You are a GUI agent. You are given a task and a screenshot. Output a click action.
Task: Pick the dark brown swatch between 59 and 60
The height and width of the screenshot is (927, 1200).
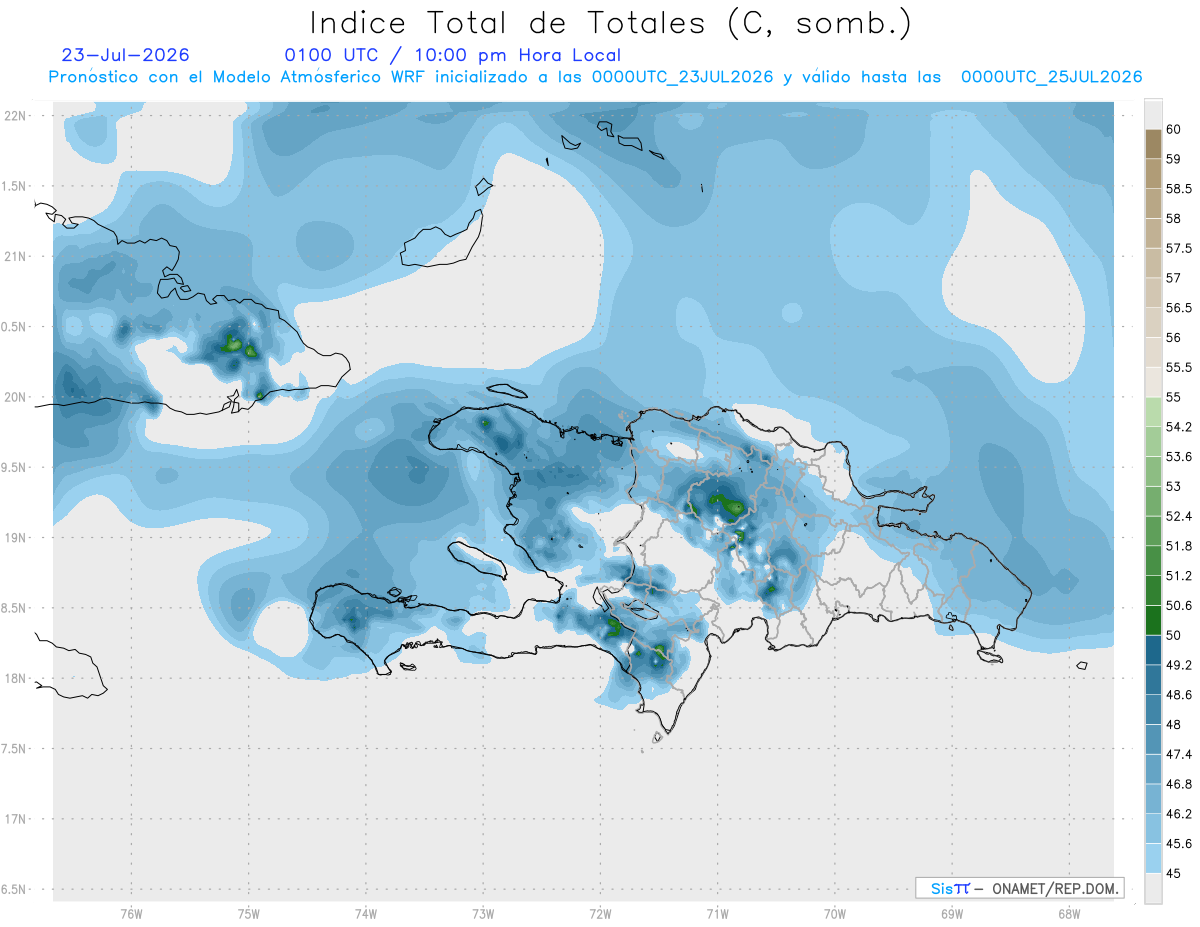[1153, 144]
